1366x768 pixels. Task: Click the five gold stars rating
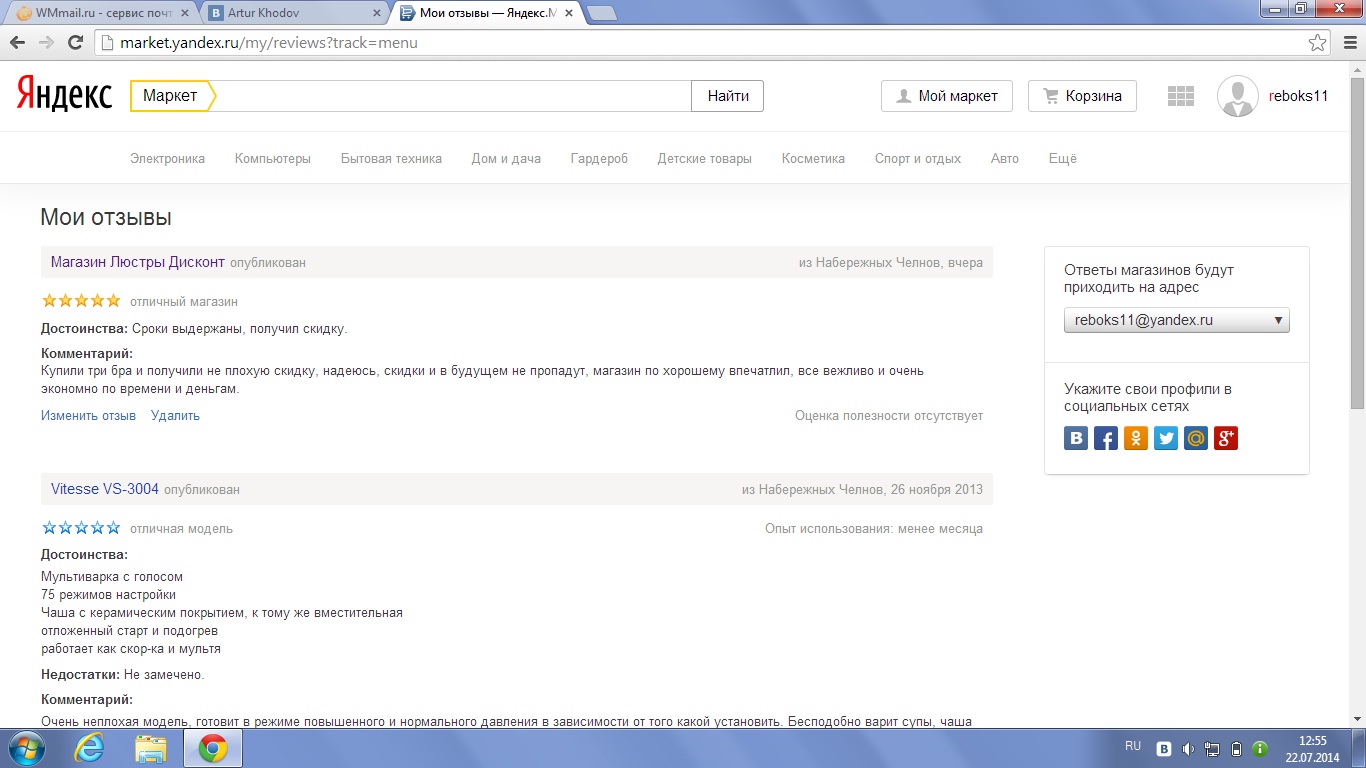pos(81,301)
